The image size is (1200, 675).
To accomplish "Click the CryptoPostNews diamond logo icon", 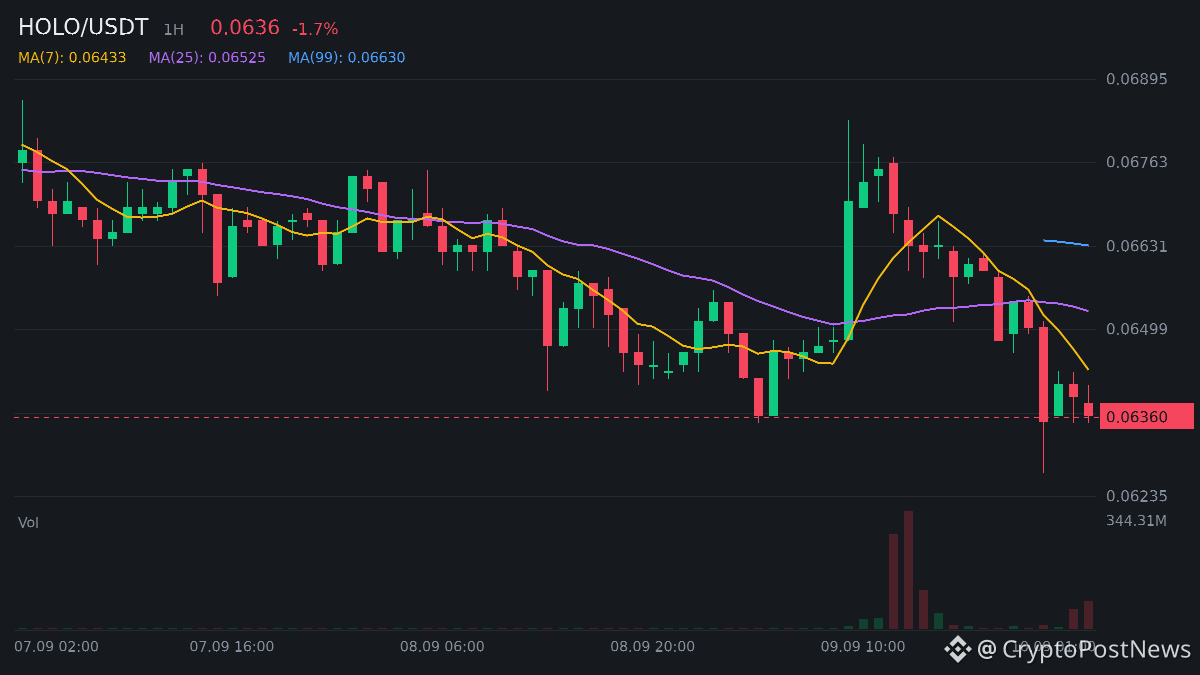I will tap(958, 650).
